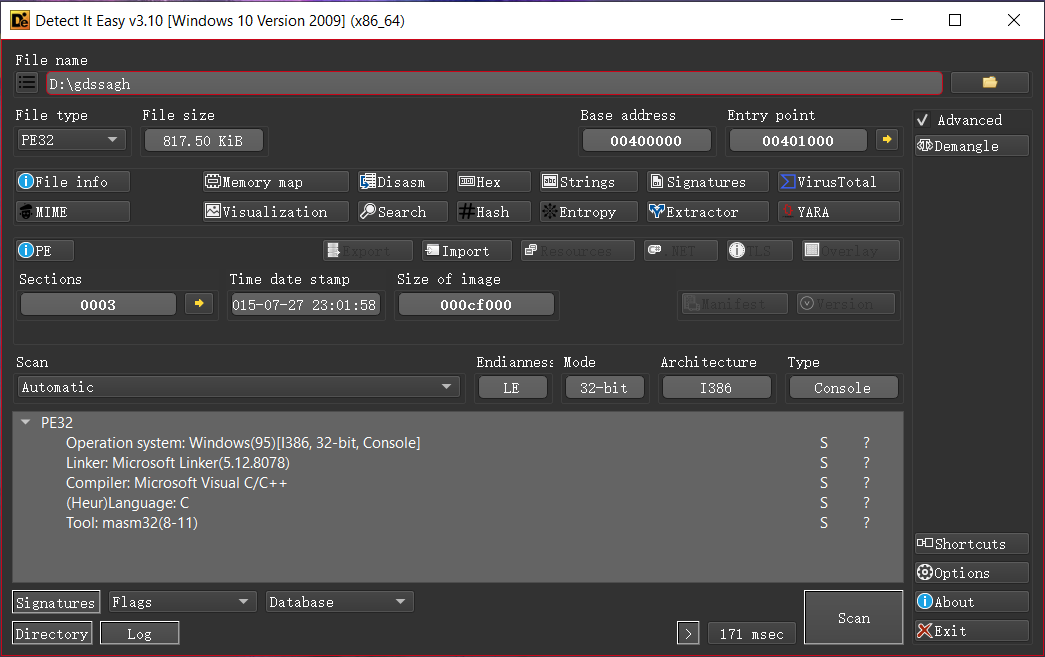Go to entry point arrow

(x=886, y=140)
